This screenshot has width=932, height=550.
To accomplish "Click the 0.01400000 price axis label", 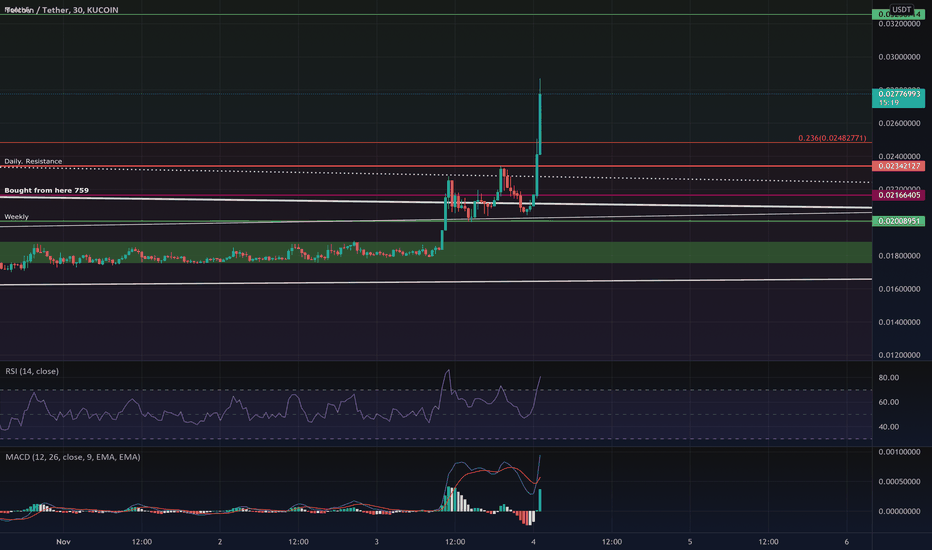I will coord(899,322).
